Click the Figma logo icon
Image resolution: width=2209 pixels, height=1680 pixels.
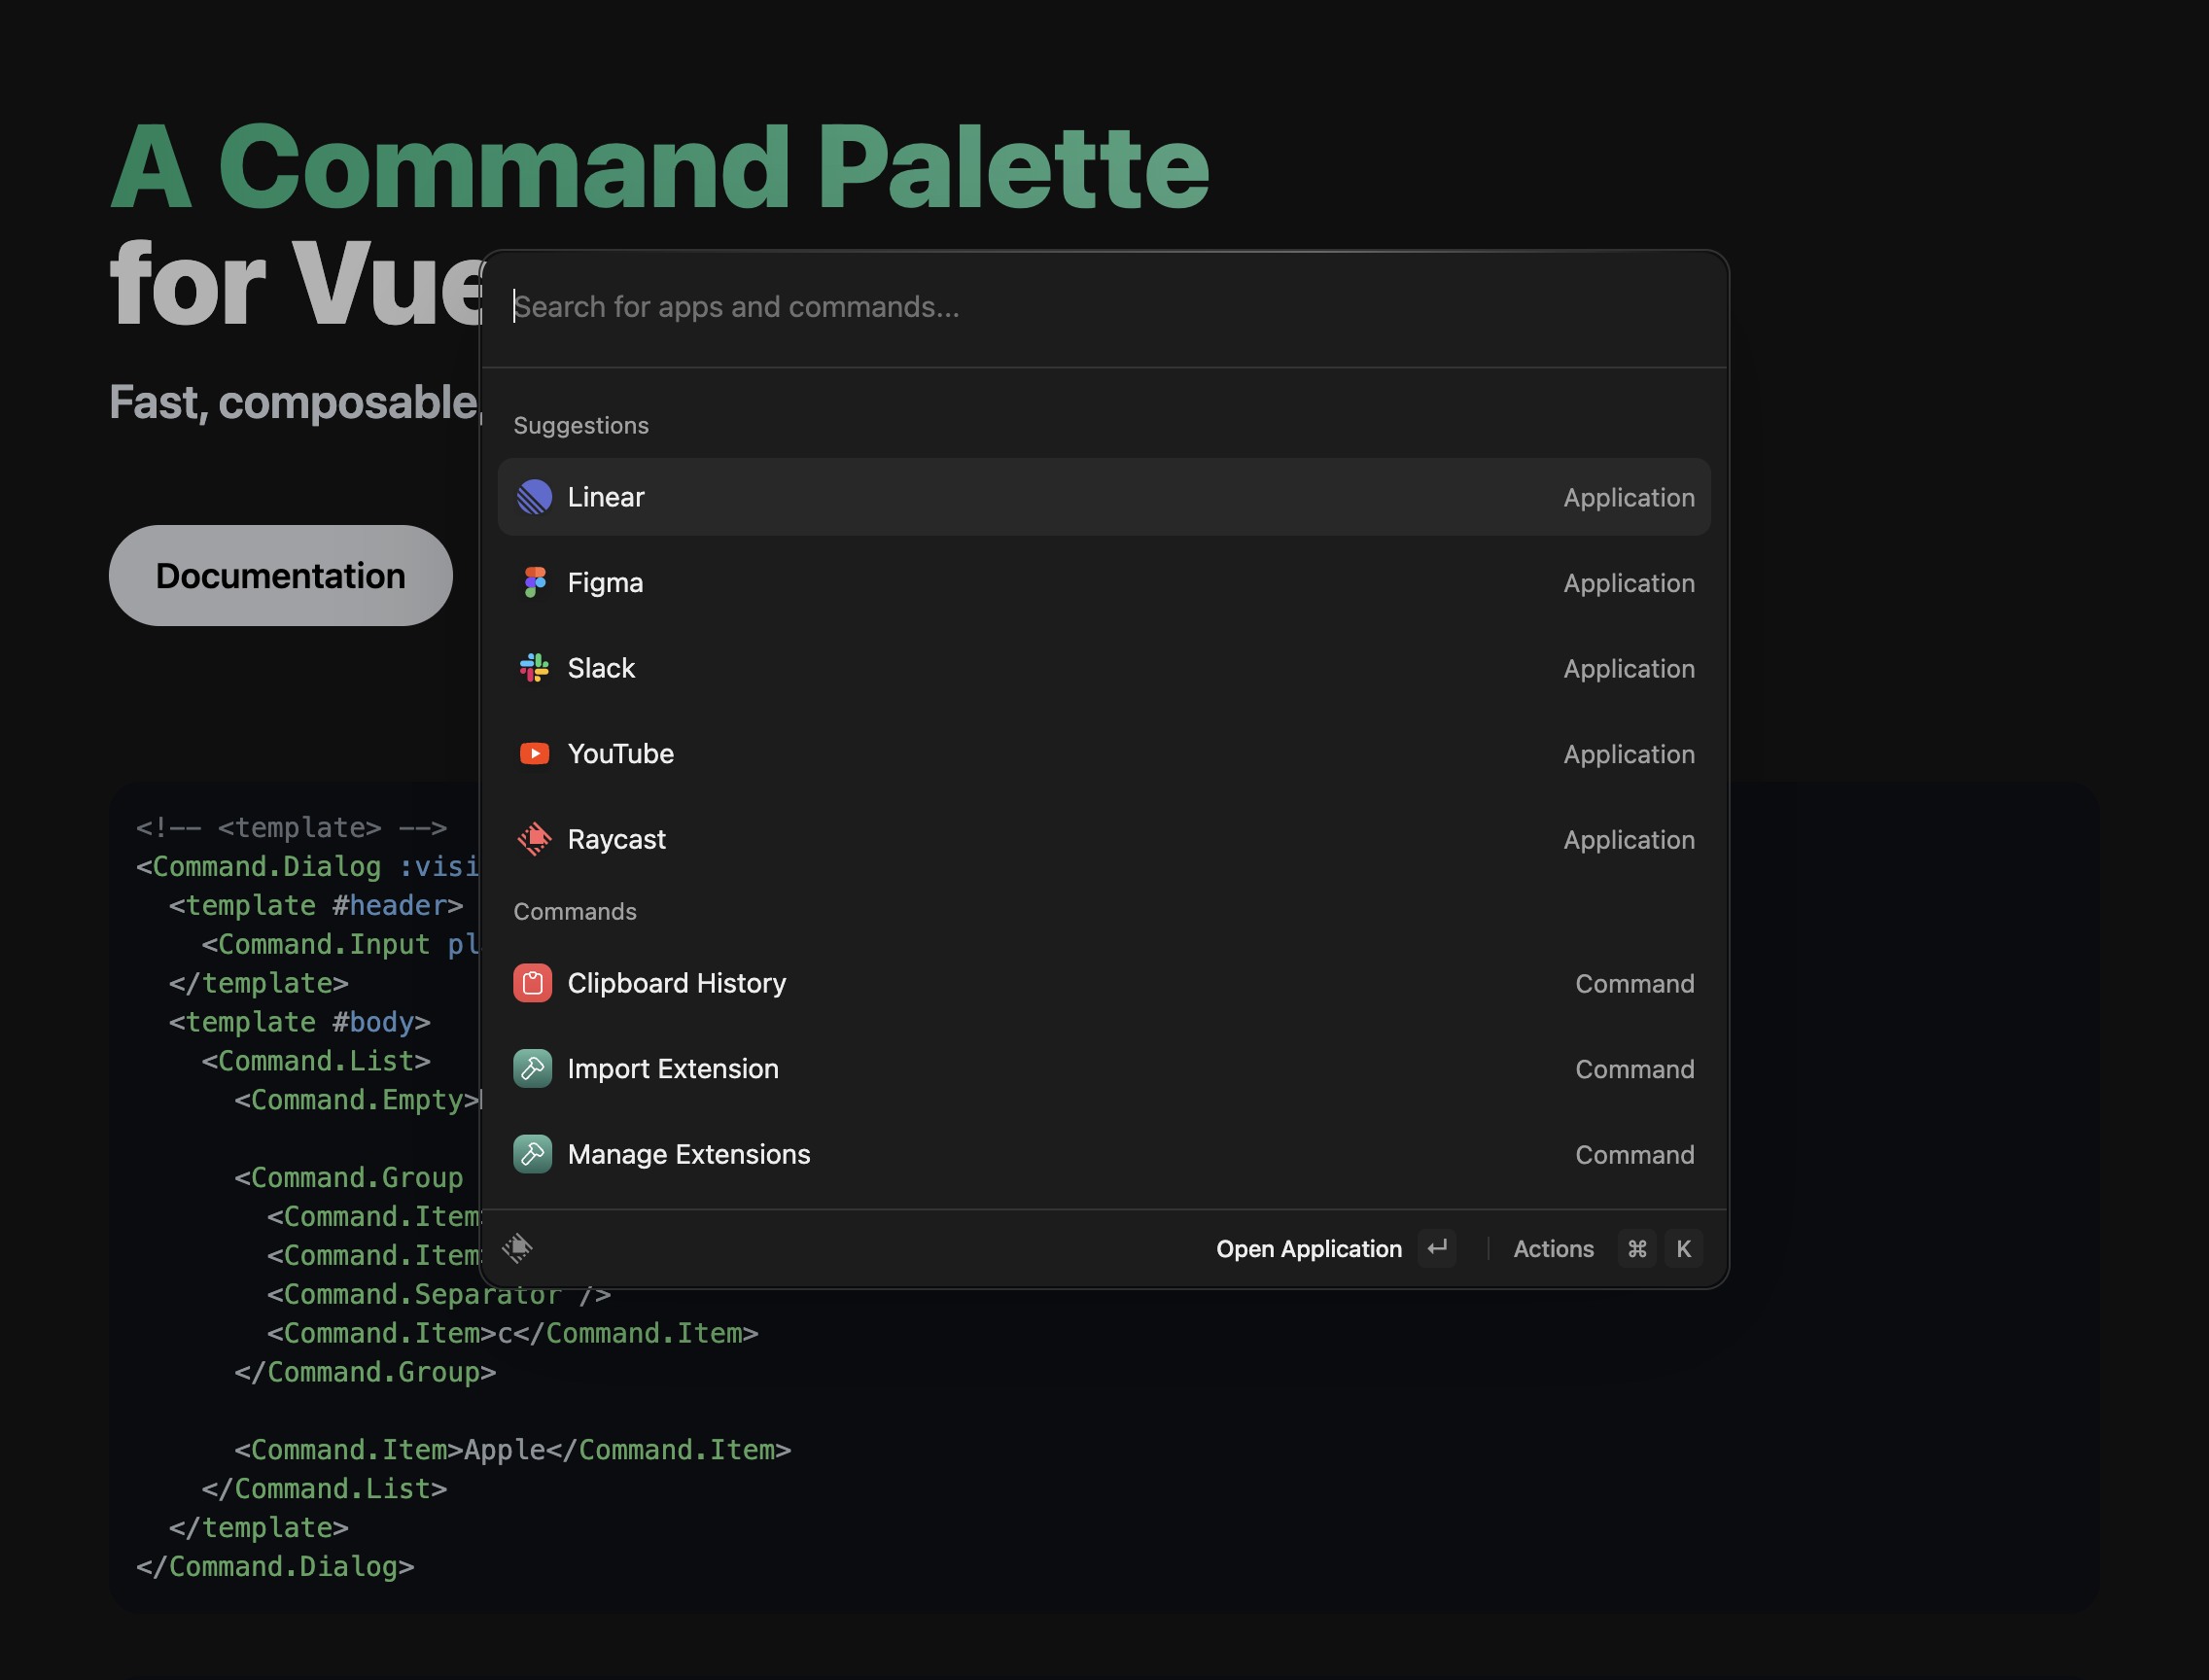pyautogui.click(x=534, y=582)
